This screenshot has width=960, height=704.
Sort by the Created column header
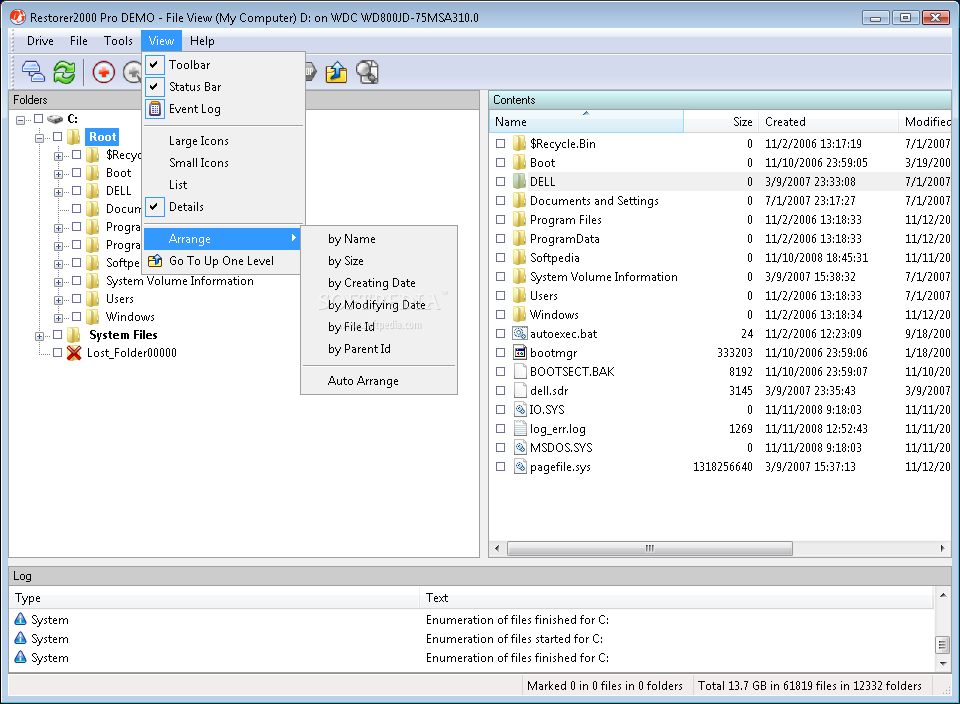click(x=828, y=122)
